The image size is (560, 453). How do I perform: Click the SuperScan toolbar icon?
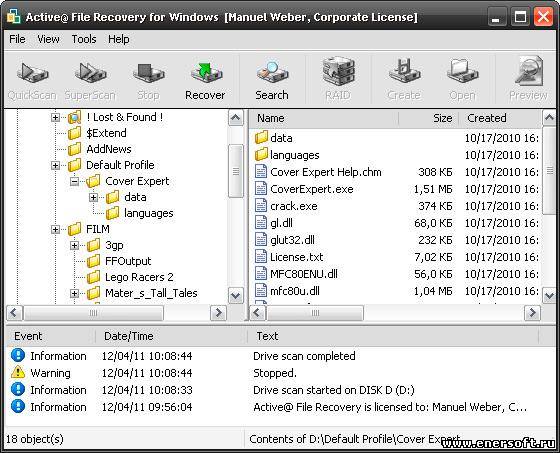[90, 73]
